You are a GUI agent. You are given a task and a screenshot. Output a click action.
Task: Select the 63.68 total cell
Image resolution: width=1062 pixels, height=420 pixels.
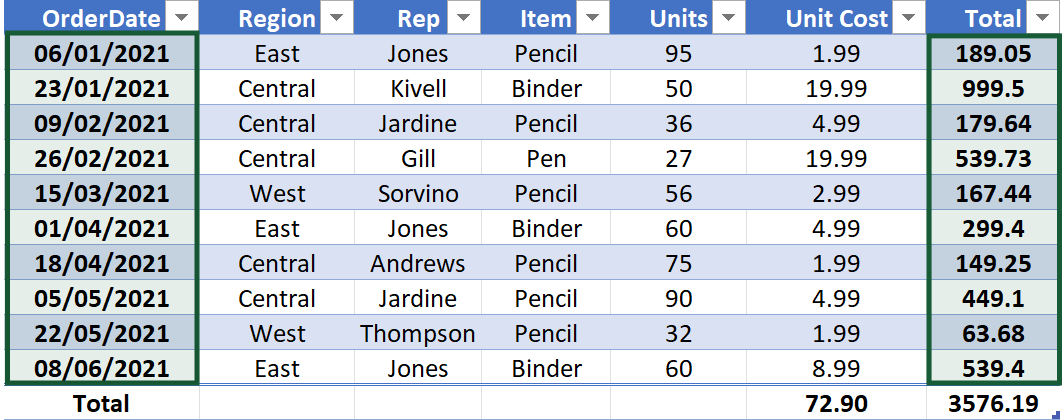coord(993,333)
